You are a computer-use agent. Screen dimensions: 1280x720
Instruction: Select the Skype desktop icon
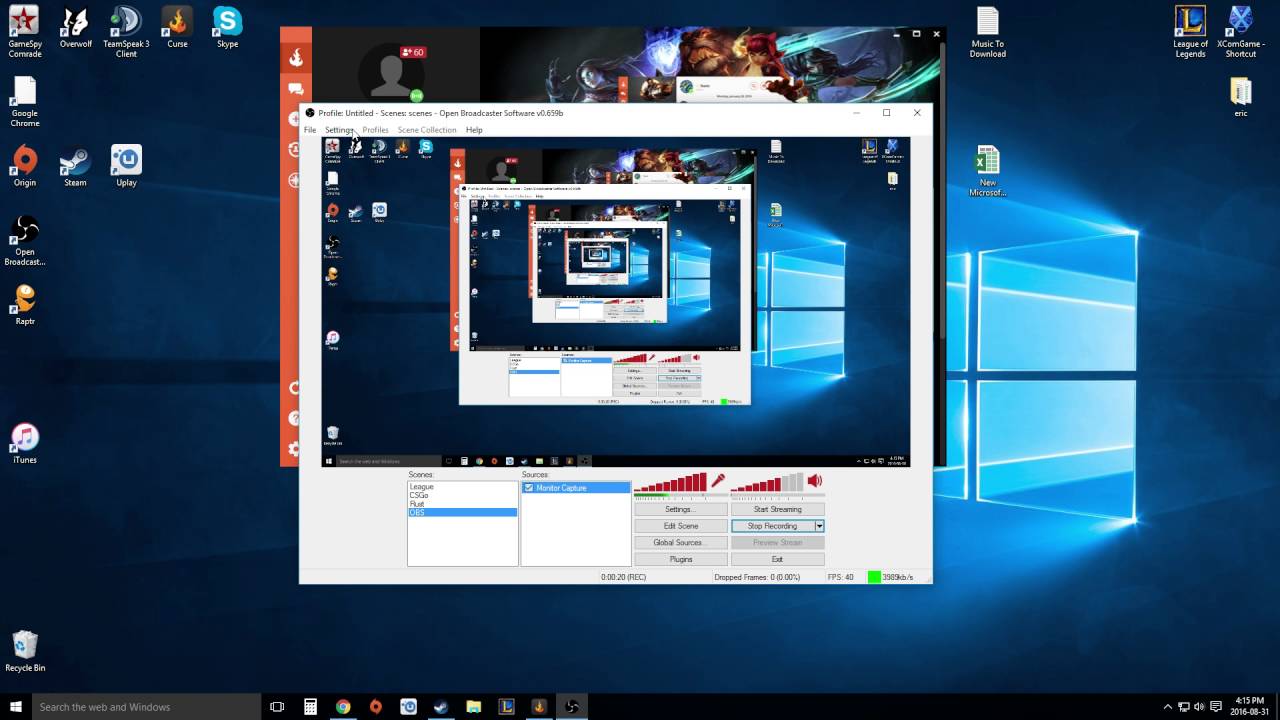coord(227,28)
